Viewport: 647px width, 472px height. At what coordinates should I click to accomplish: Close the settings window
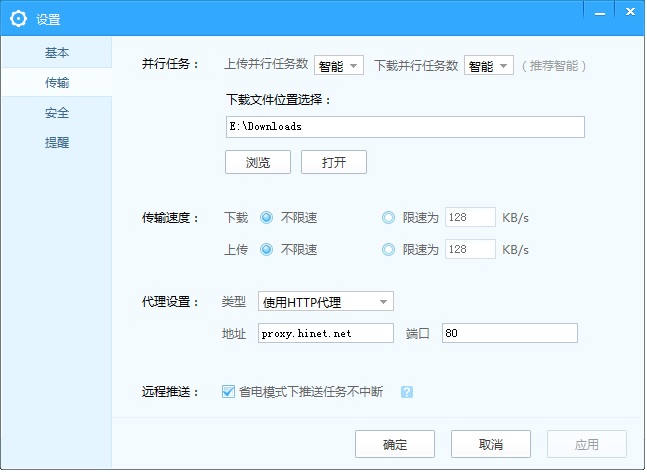point(630,12)
